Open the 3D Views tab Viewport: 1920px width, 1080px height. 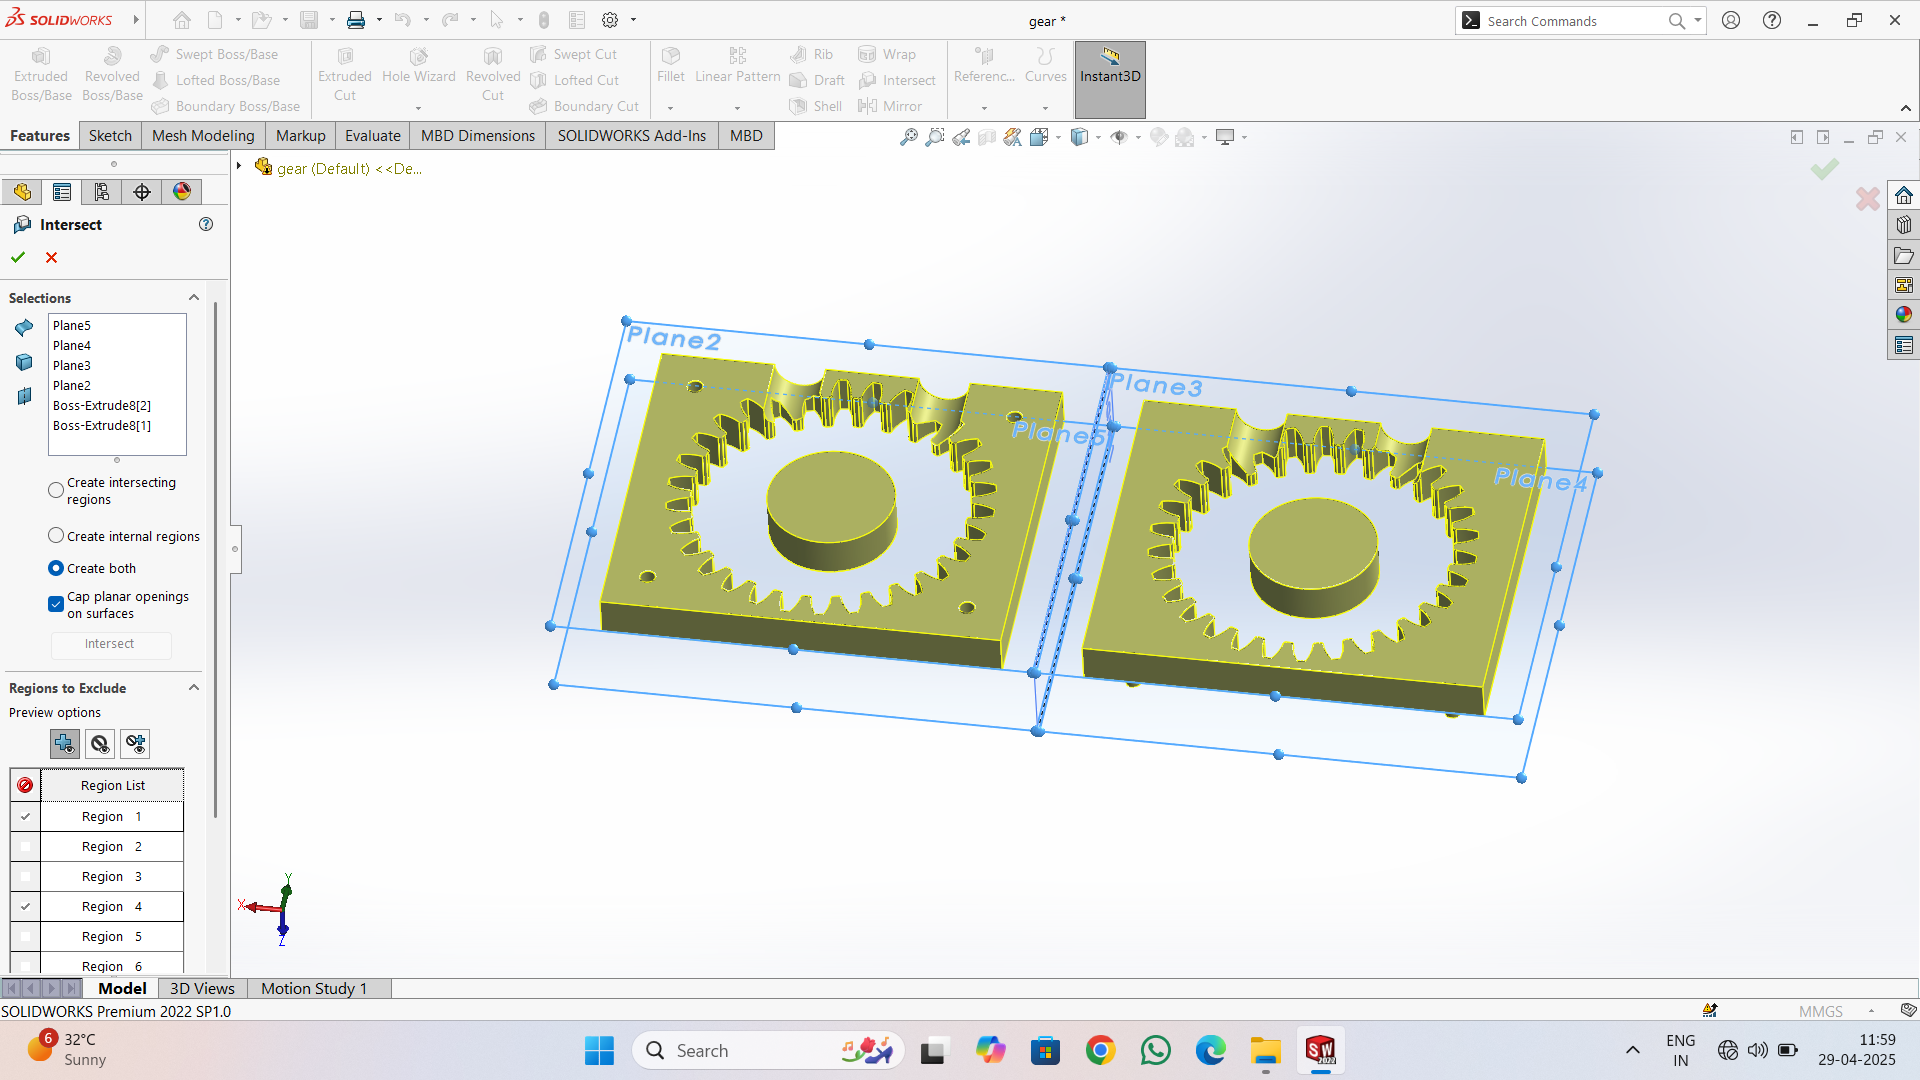(202, 988)
